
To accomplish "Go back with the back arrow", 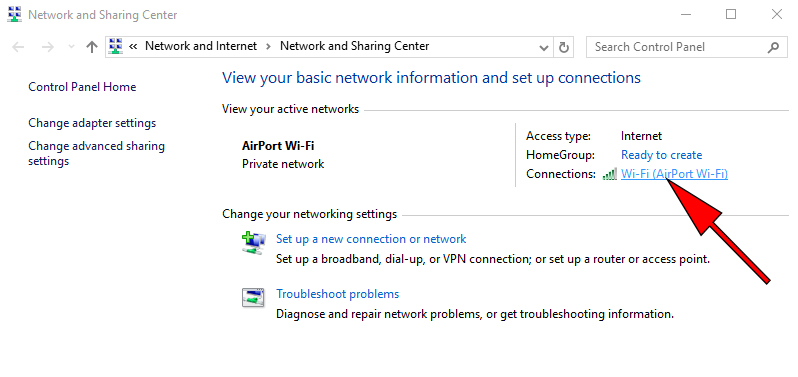I will click(x=18, y=47).
